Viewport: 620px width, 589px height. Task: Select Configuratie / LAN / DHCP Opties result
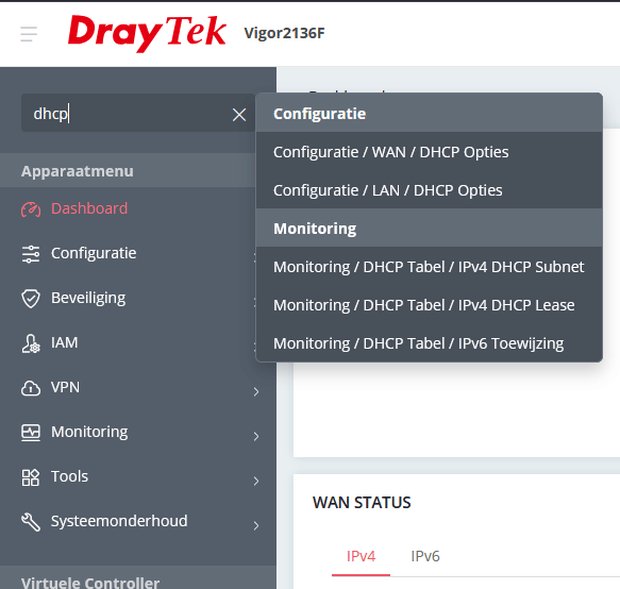click(429, 190)
